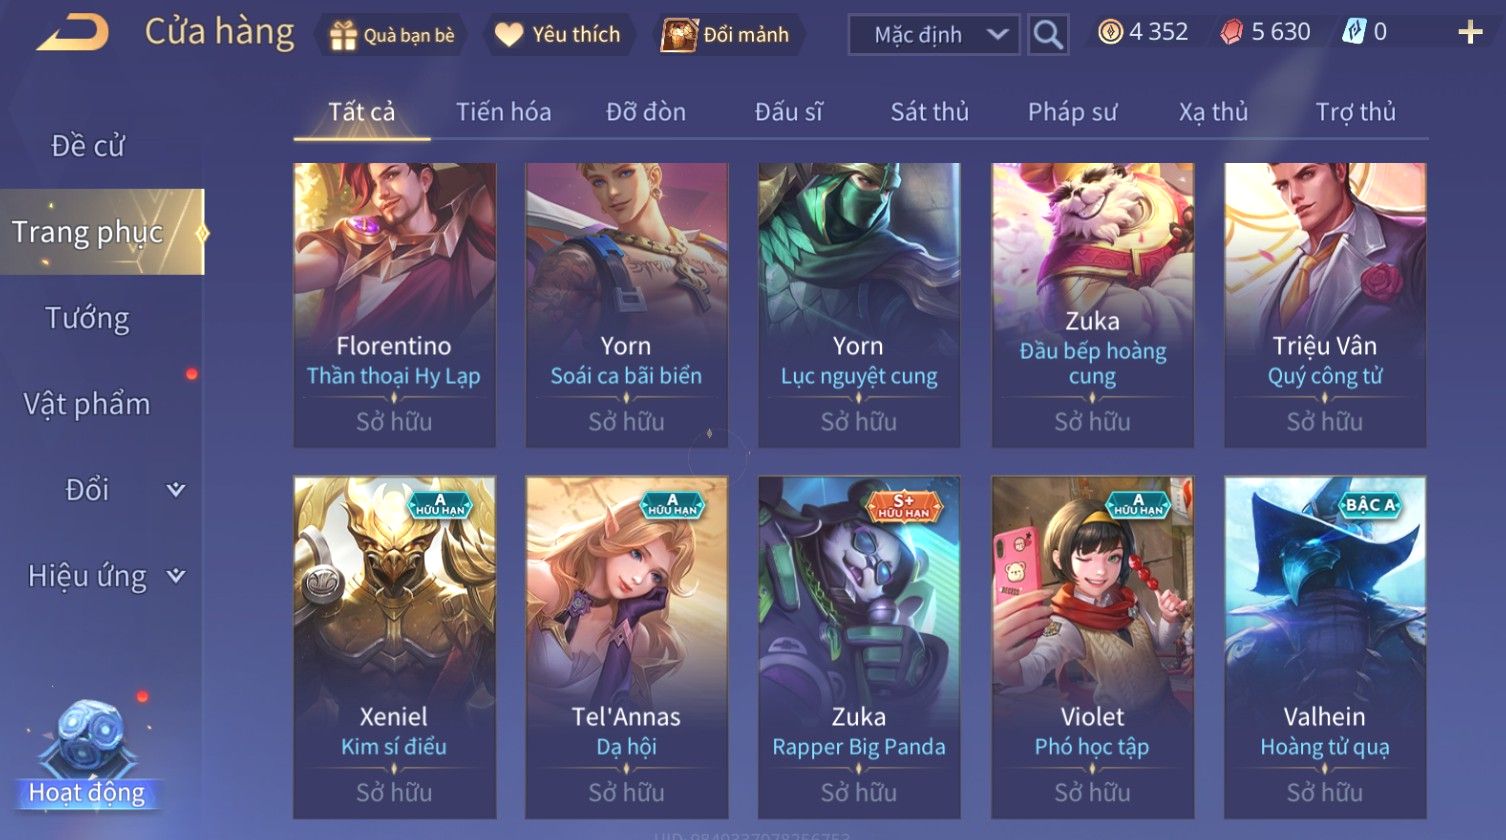Open the Zuka Rapper Big Panda skin
The image size is (1506, 840).
pos(859,647)
